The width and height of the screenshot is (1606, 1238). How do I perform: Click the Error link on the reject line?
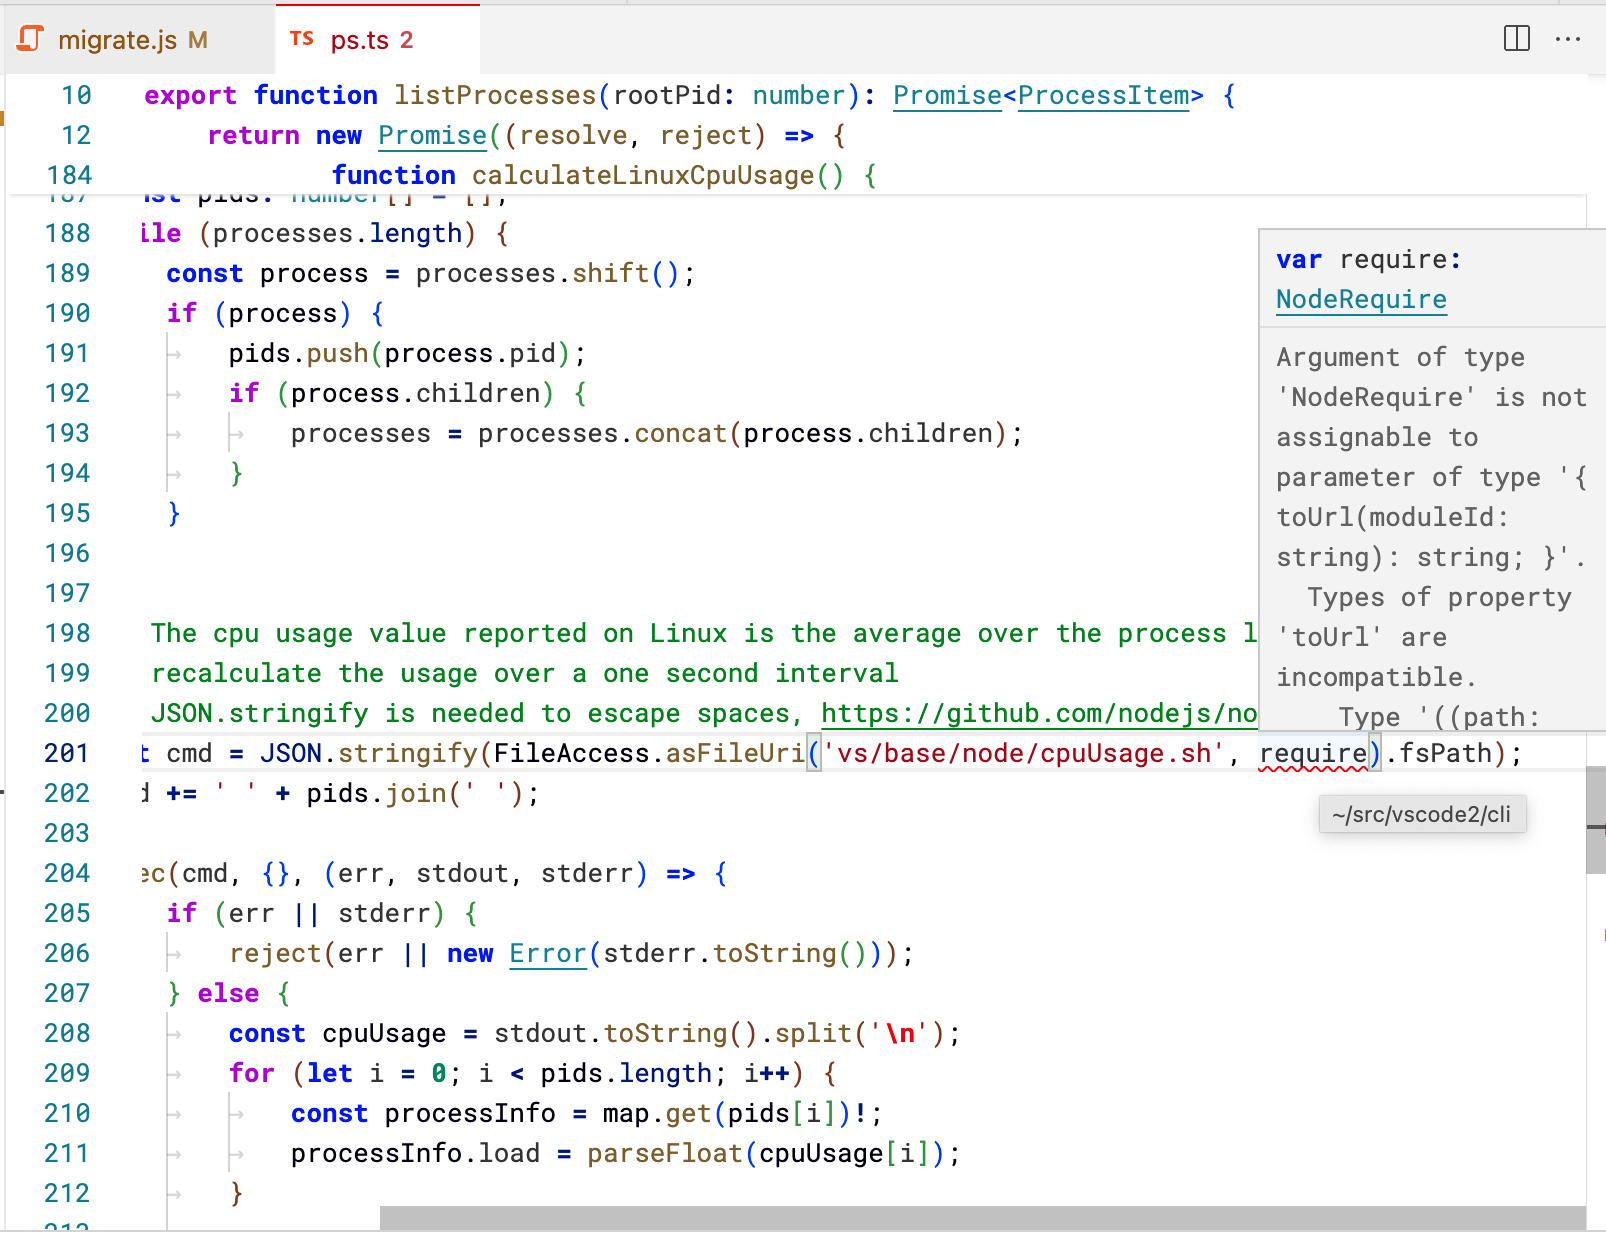(x=546, y=953)
